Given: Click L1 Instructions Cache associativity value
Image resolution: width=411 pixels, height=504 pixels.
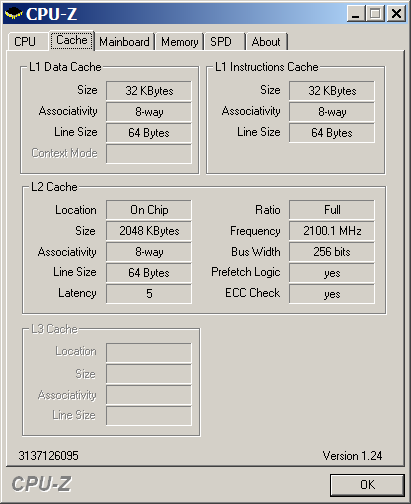Looking at the screenshot, I should (332, 112).
